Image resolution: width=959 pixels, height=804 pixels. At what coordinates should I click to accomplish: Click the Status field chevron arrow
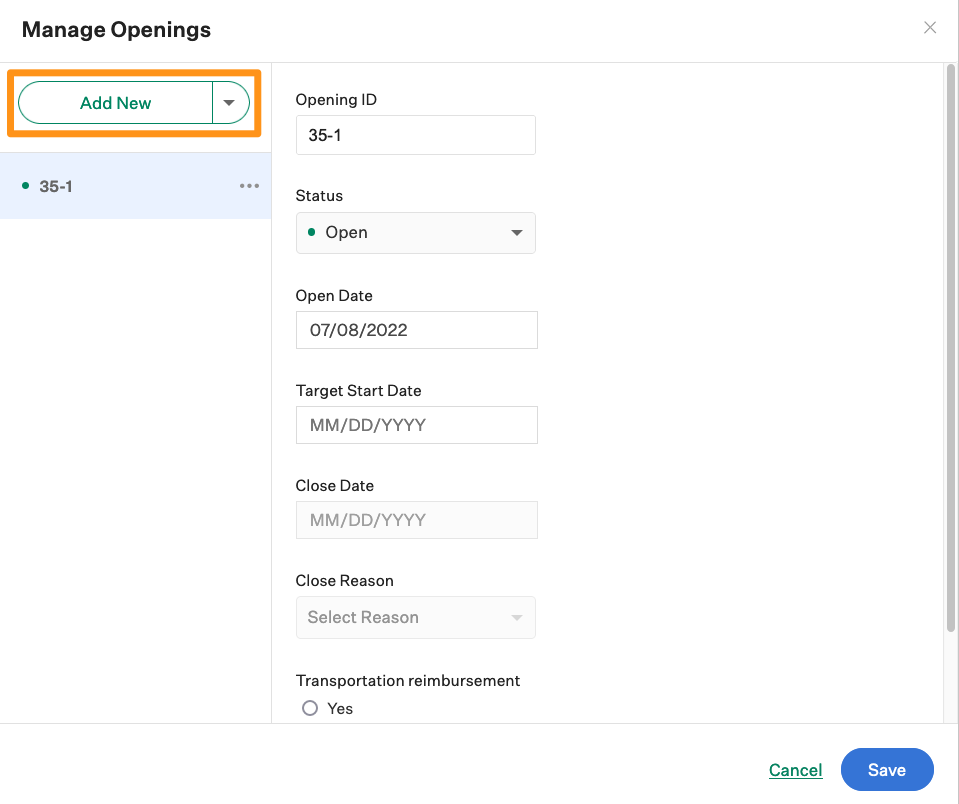[518, 232]
